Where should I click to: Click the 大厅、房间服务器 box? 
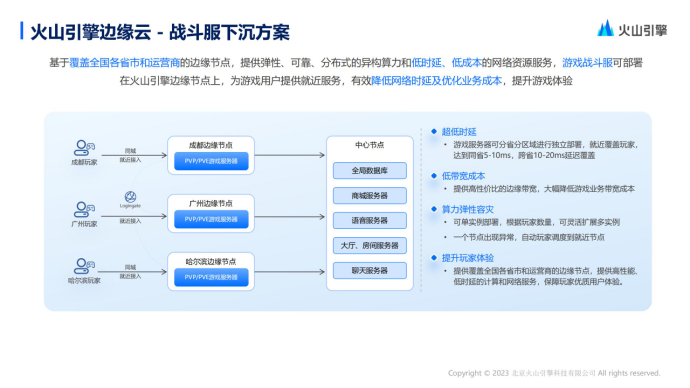(370, 245)
